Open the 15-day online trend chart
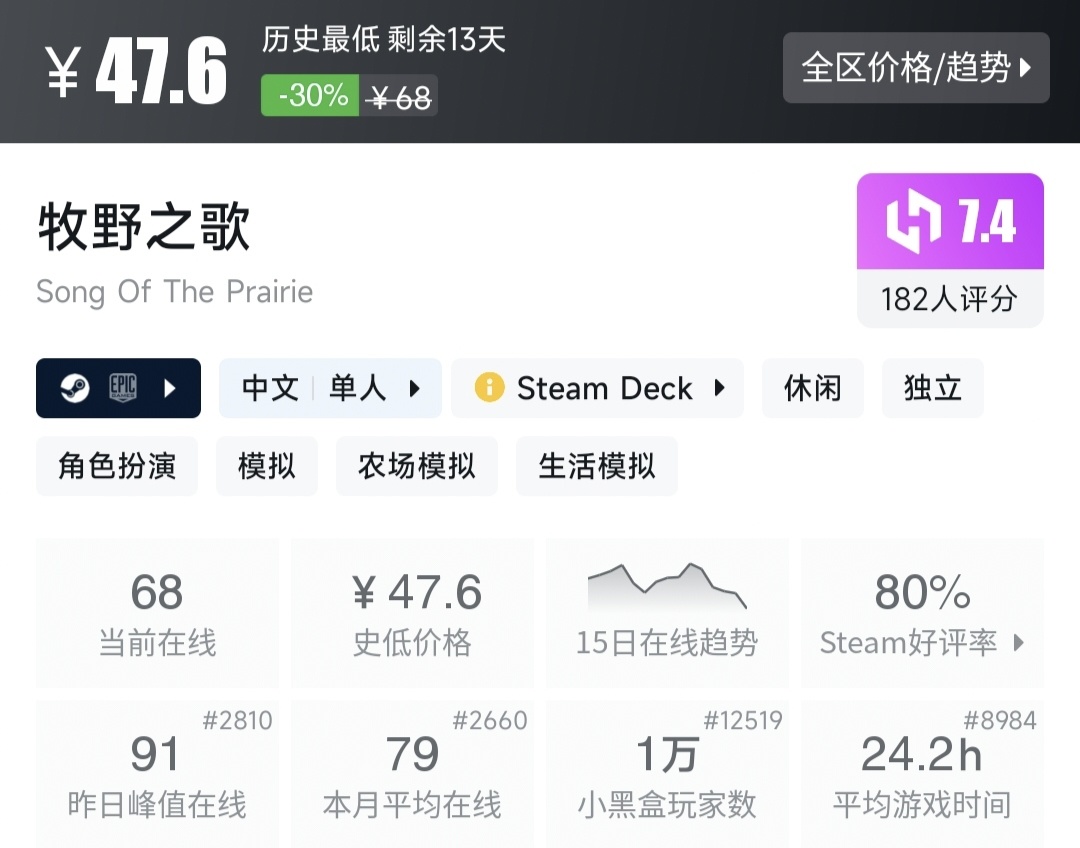Viewport: 1080px width, 848px height. tap(666, 588)
